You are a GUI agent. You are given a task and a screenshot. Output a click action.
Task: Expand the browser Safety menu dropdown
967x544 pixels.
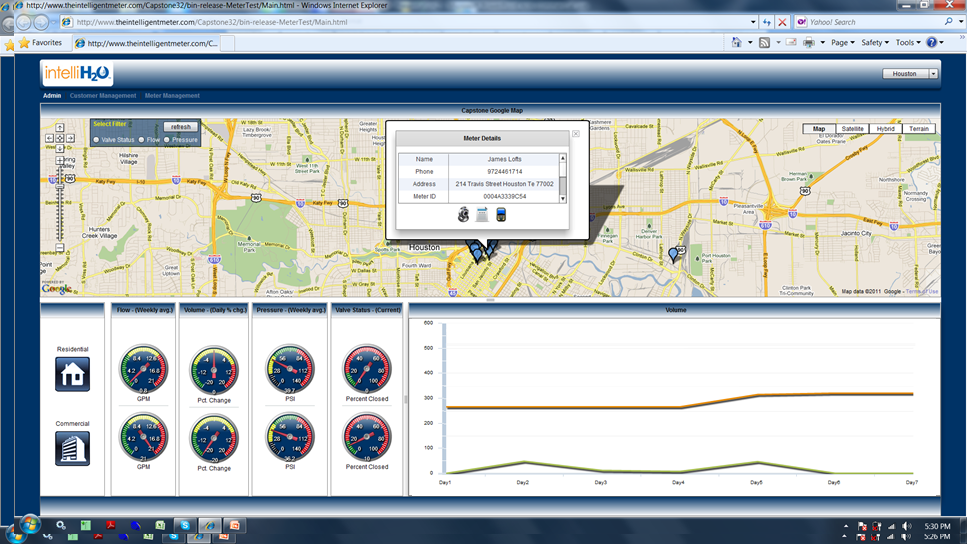pyautogui.click(x=874, y=43)
